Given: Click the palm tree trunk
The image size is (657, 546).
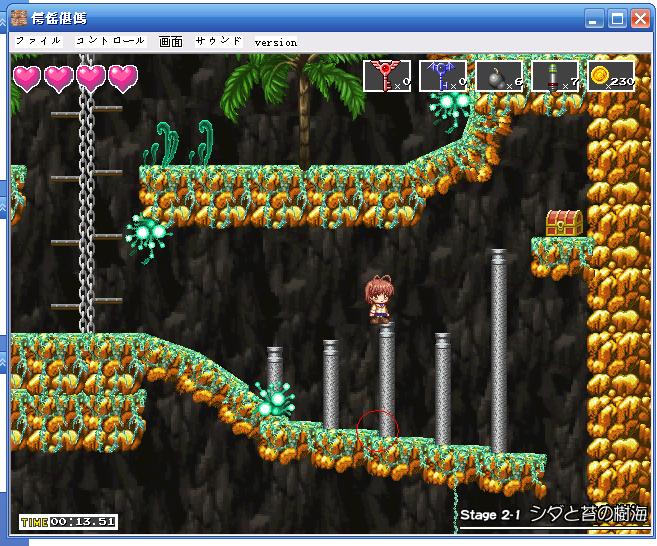Looking at the screenshot, I should tap(304, 113).
